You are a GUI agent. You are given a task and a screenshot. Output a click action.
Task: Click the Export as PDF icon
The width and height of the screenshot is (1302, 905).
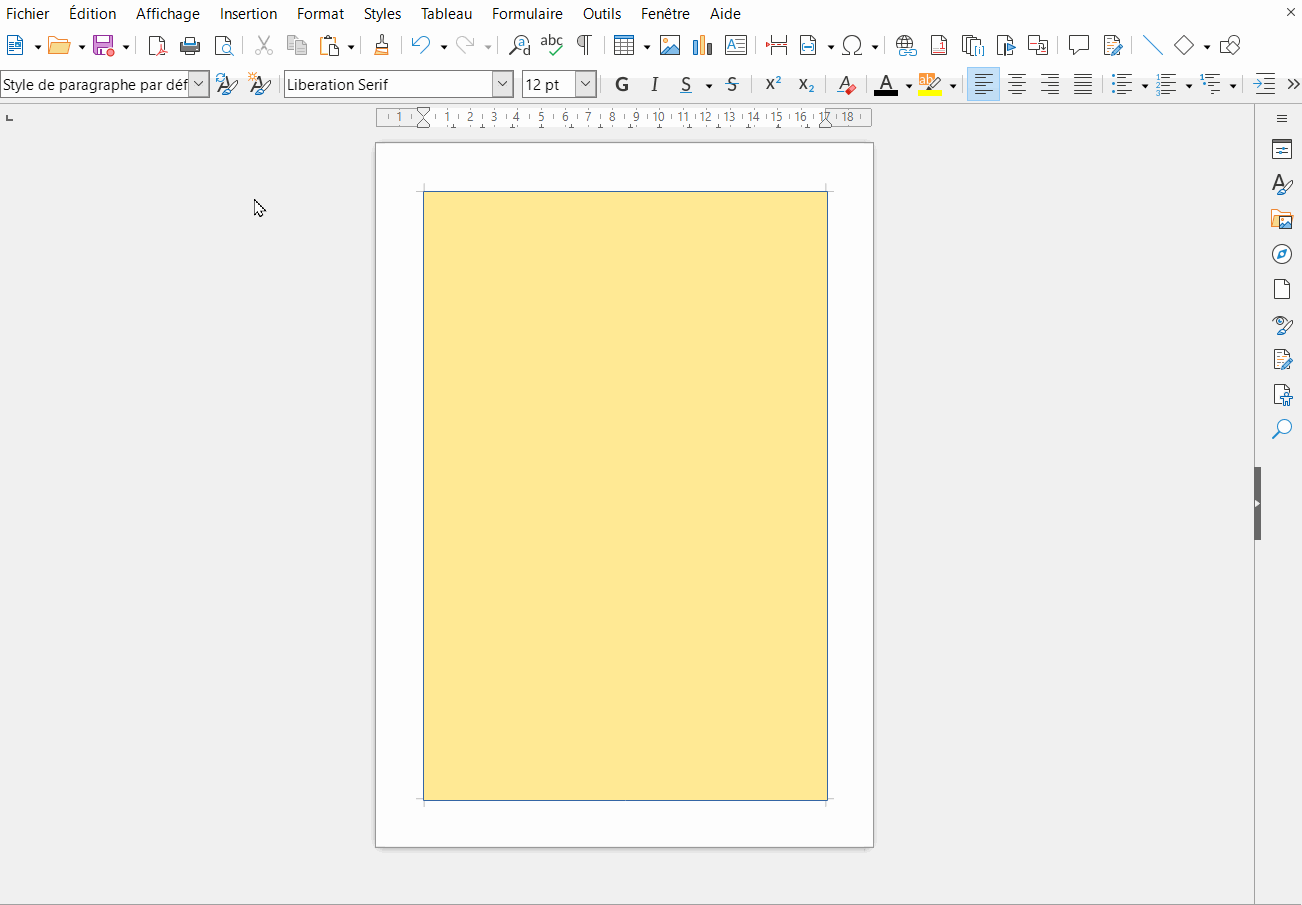coord(157,45)
